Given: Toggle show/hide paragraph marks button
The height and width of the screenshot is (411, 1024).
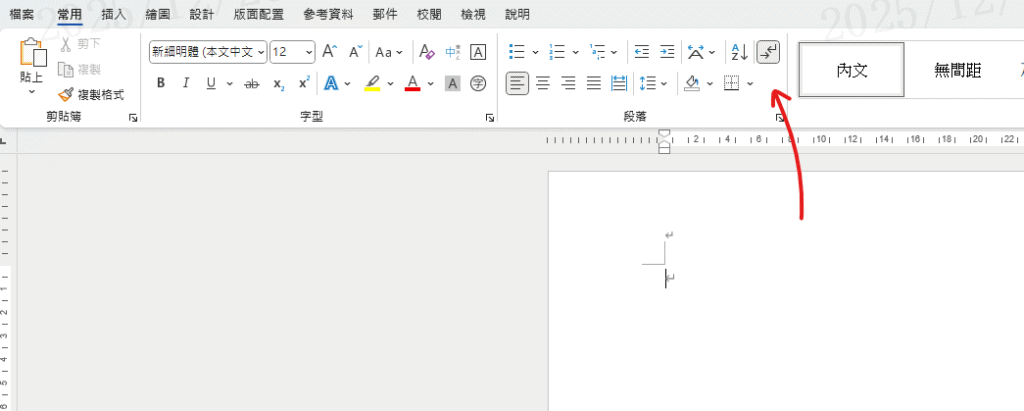Looking at the screenshot, I should [768, 51].
